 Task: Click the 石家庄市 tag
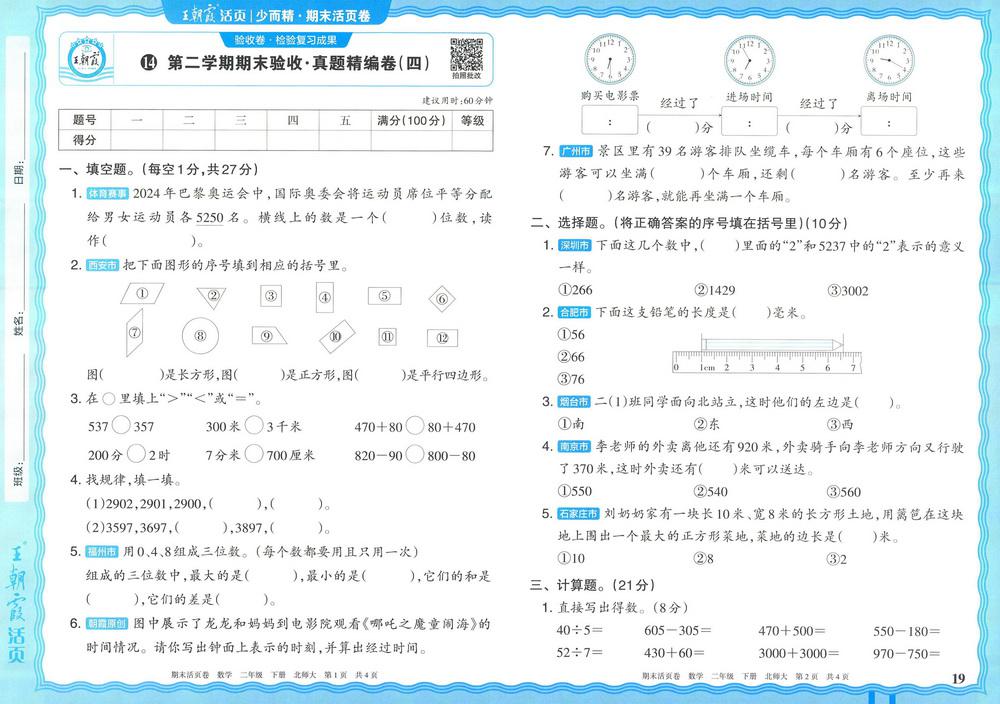(x=579, y=513)
